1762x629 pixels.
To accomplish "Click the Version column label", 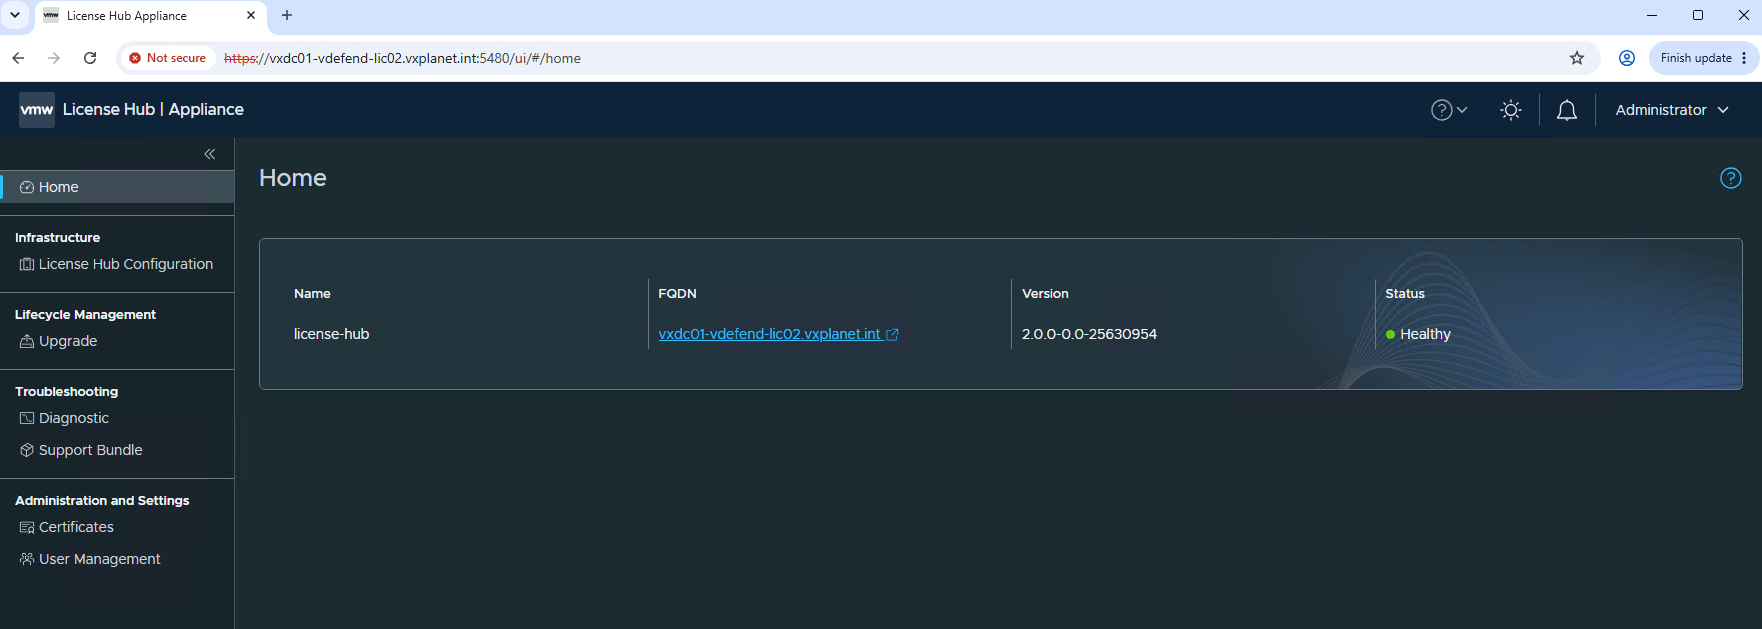I will [x=1045, y=293].
